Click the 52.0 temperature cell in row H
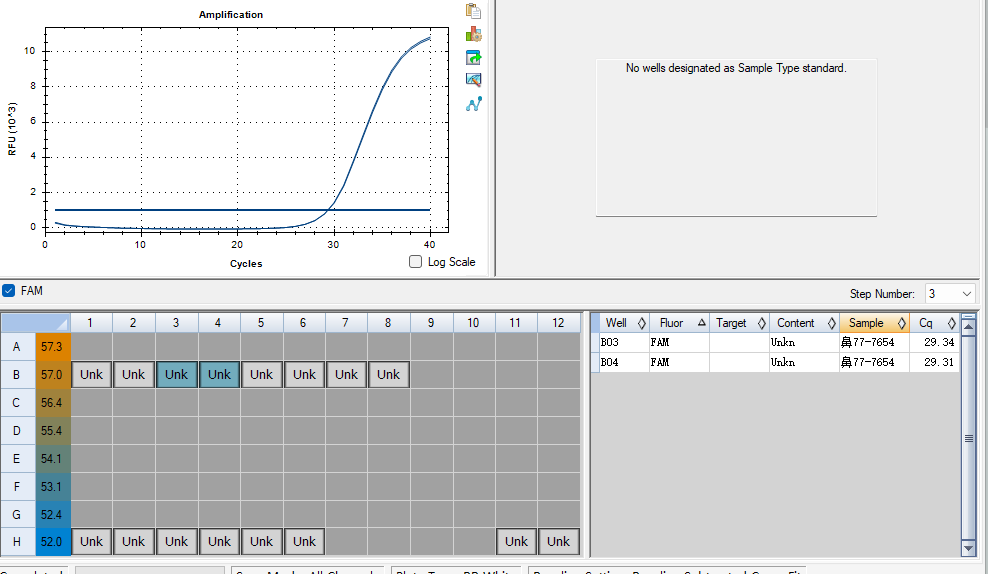The image size is (988, 574). (x=52, y=541)
